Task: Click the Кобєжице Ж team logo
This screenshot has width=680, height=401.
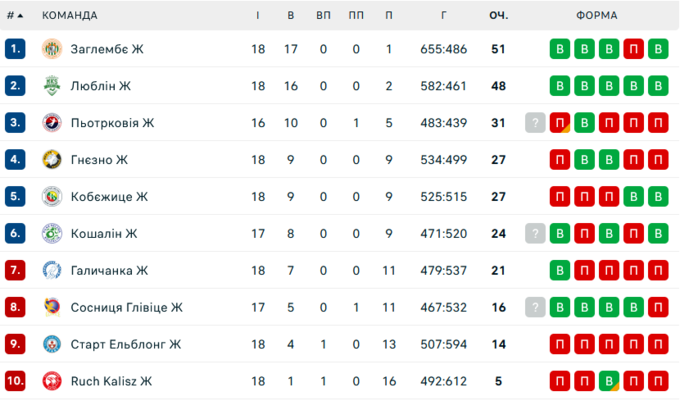Action: (x=52, y=197)
